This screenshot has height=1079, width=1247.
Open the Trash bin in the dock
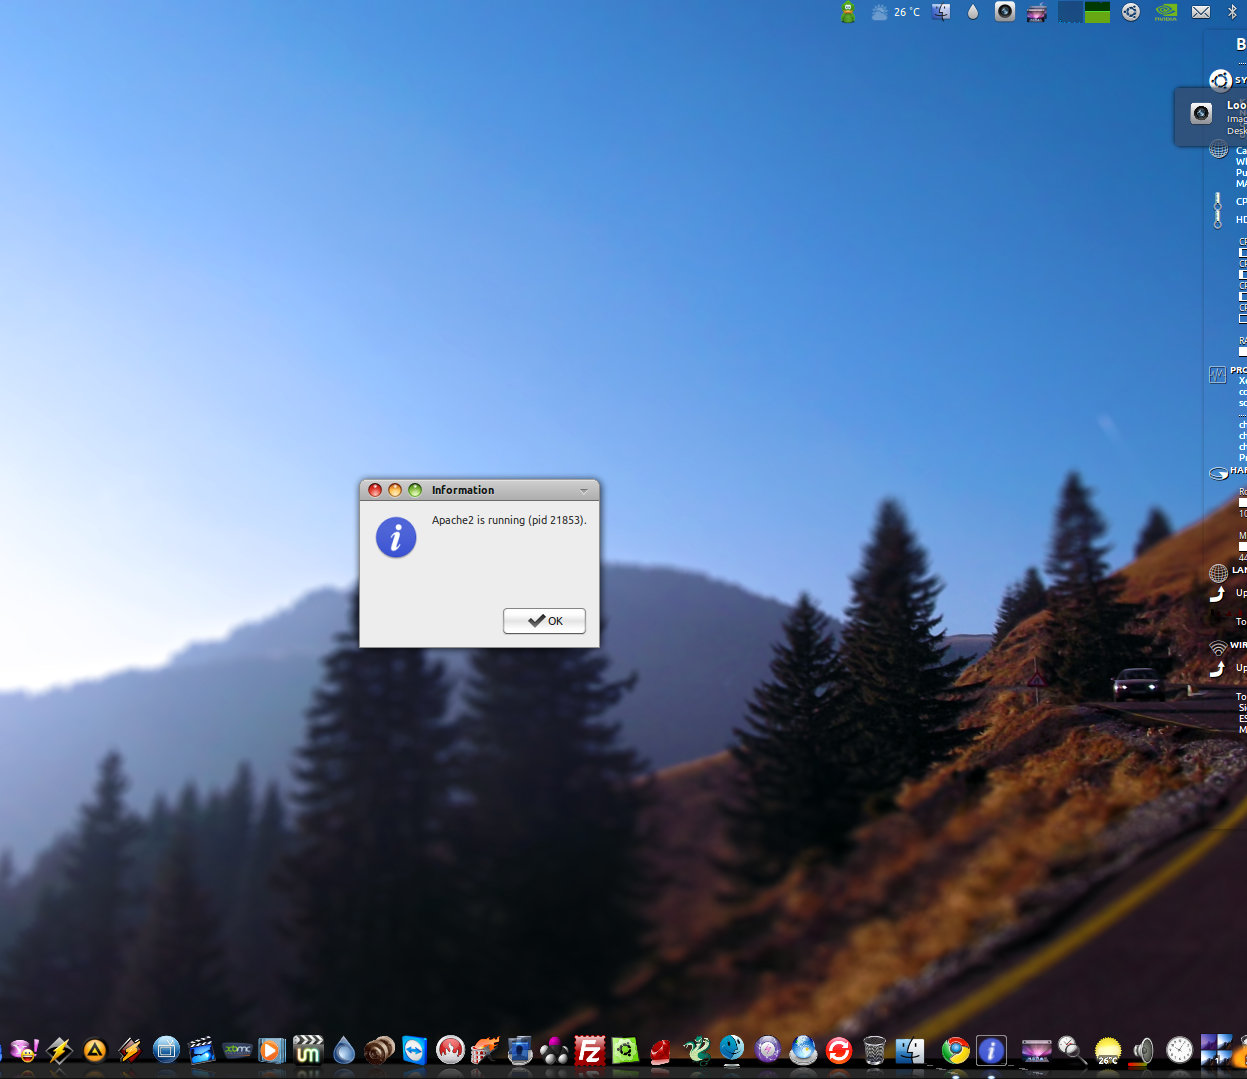(x=874, y=1050)
